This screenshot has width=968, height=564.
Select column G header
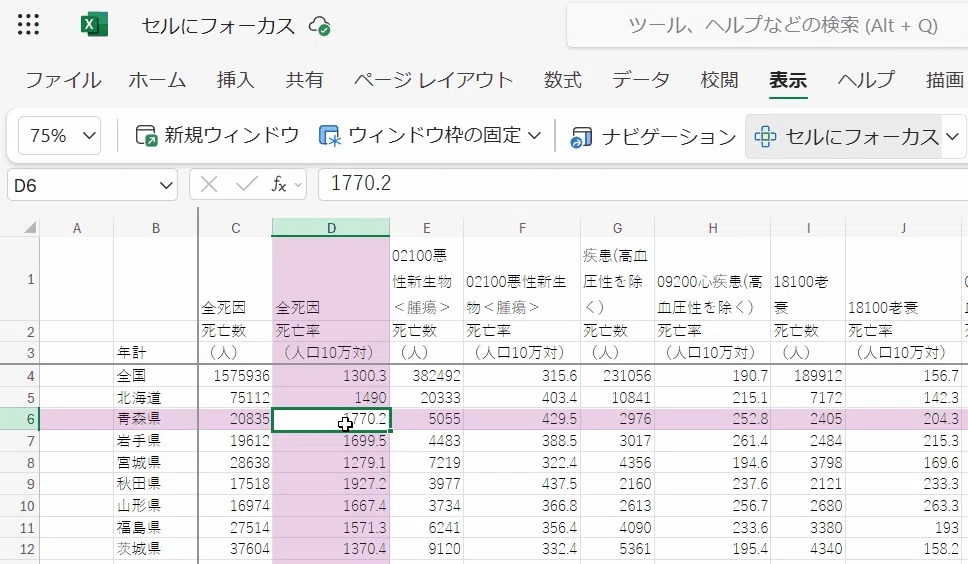617,228
